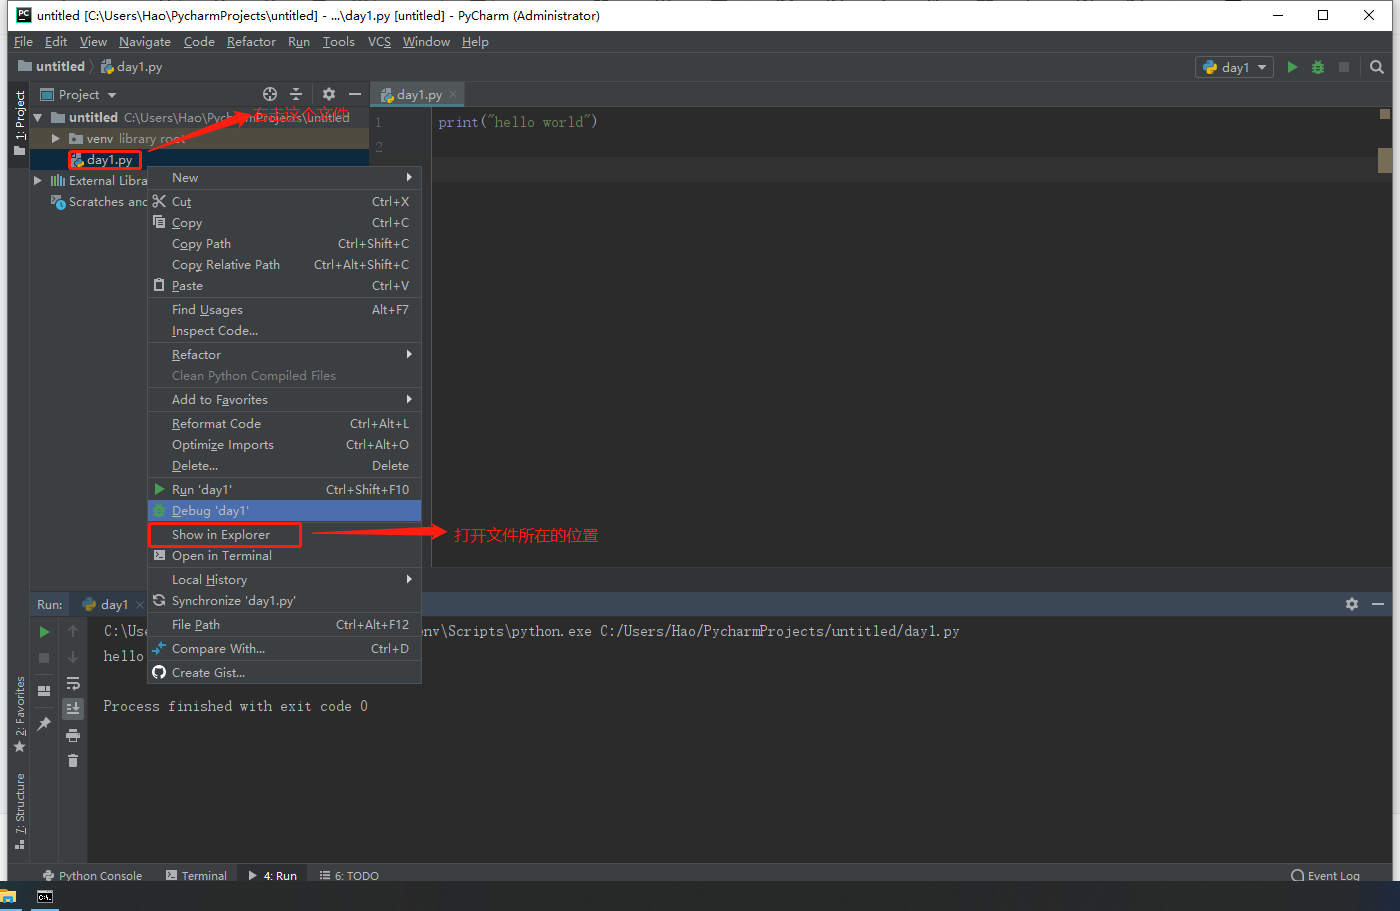Open the day1 run configuration dropdown

[x=1235, y=67]
